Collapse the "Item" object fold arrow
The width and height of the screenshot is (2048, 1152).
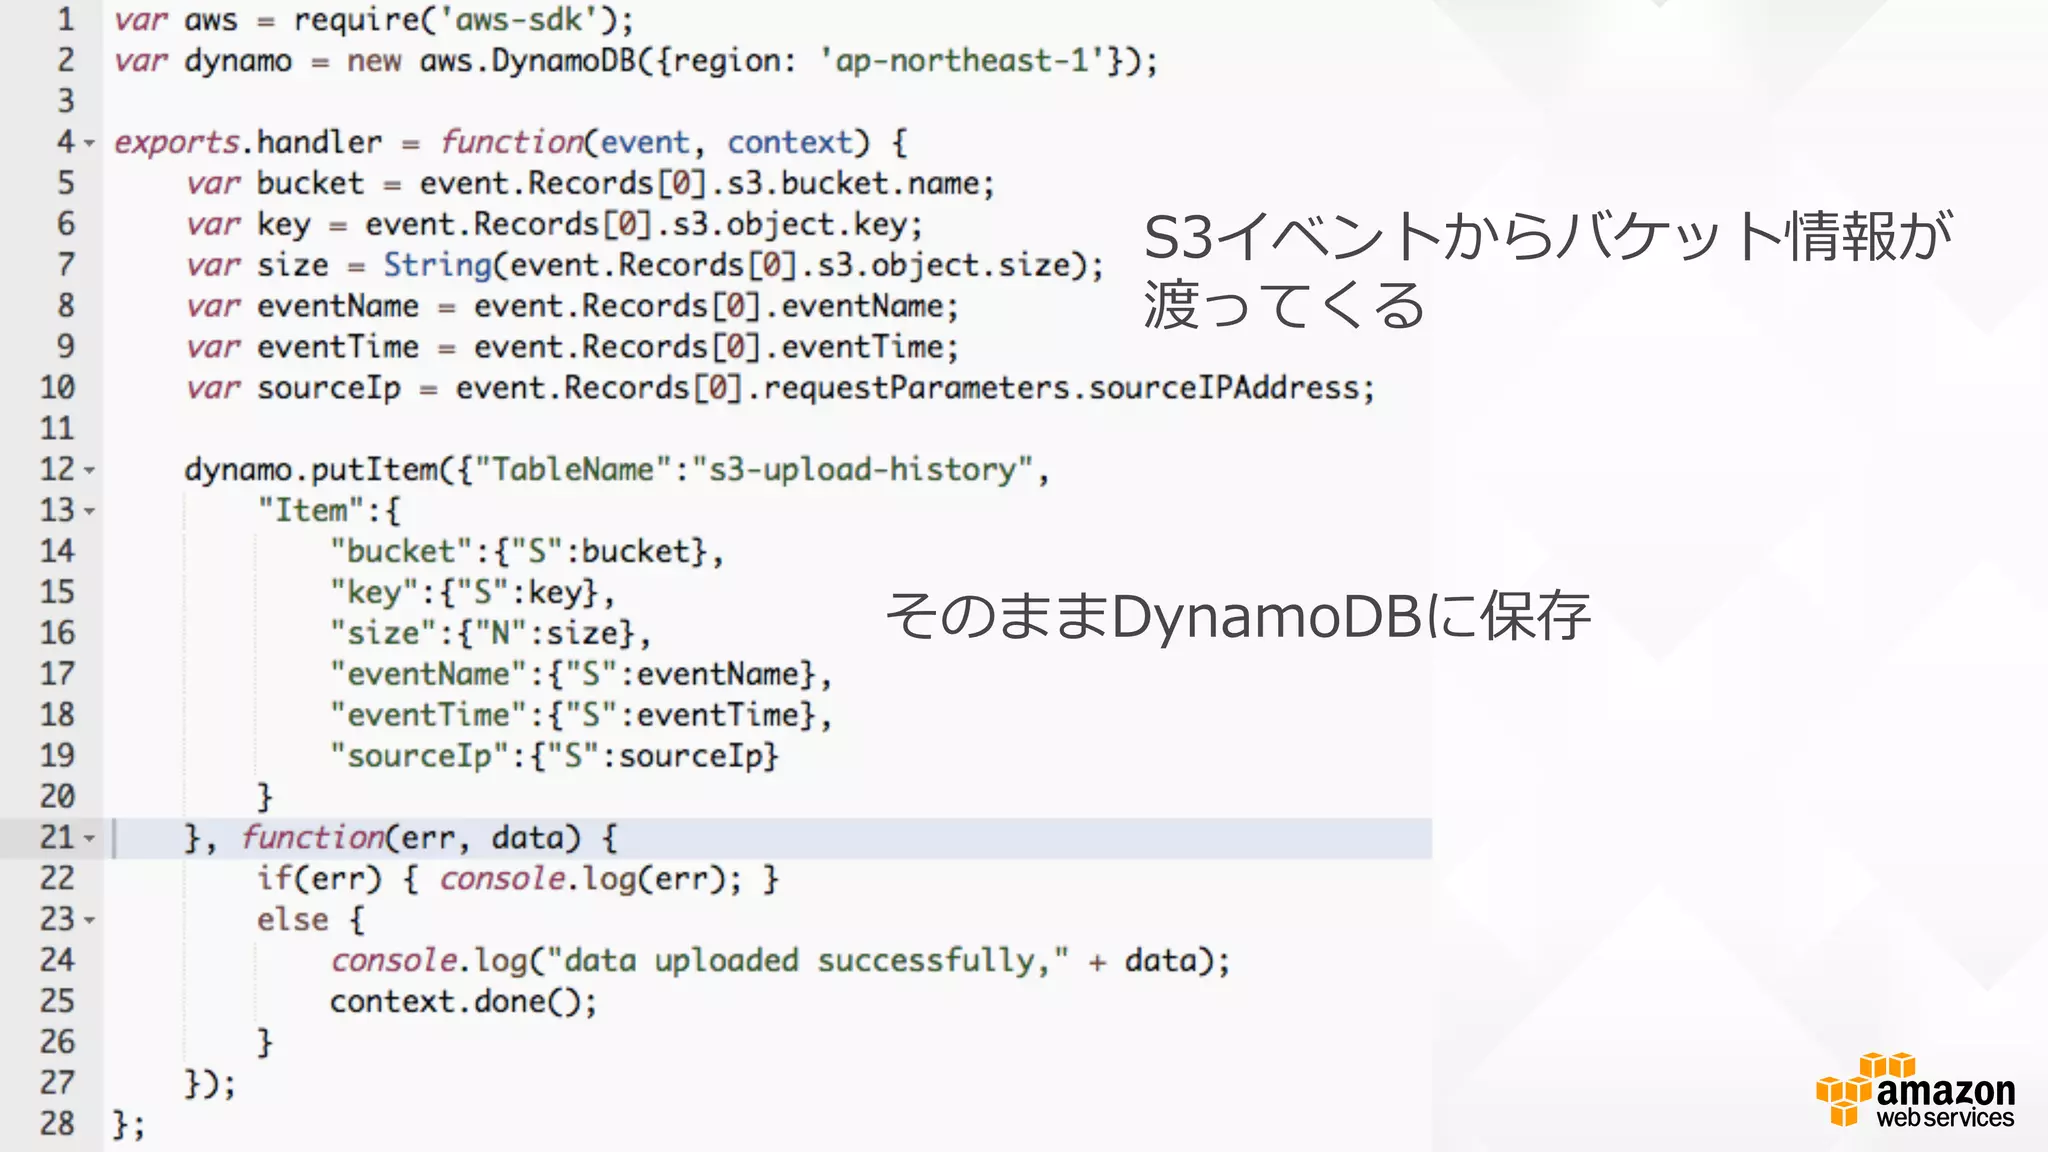[x=90, y=512]
